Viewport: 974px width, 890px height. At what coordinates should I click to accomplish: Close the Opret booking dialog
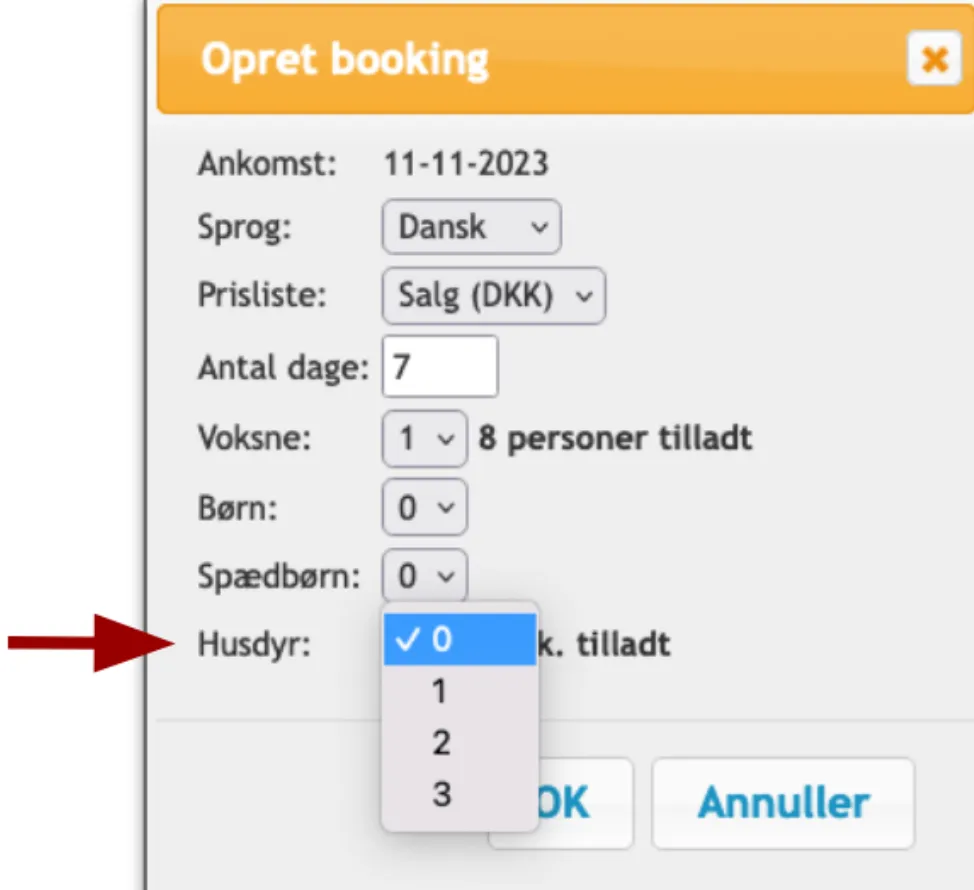pyautogui.click(x=933, y=60)
